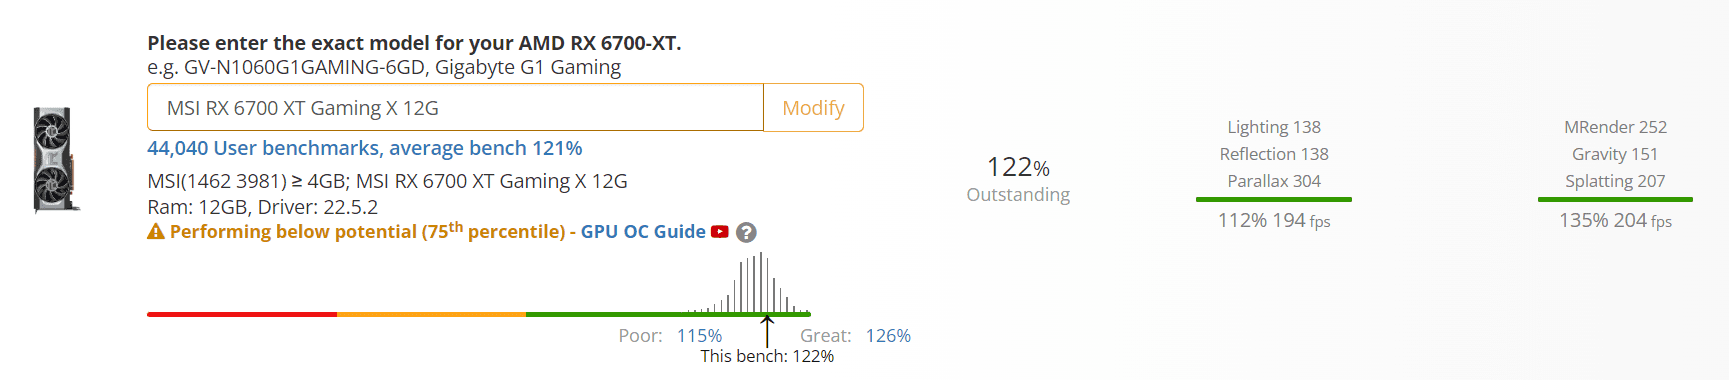Click the red segment of performance bar
This screenshot has width=1729, height=383.
[x=242, y=314]
